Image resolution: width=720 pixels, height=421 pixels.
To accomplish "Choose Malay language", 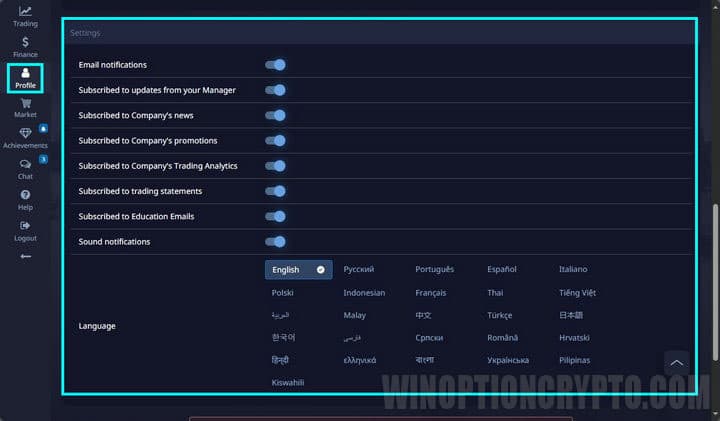I will click(x=354, y=315).
